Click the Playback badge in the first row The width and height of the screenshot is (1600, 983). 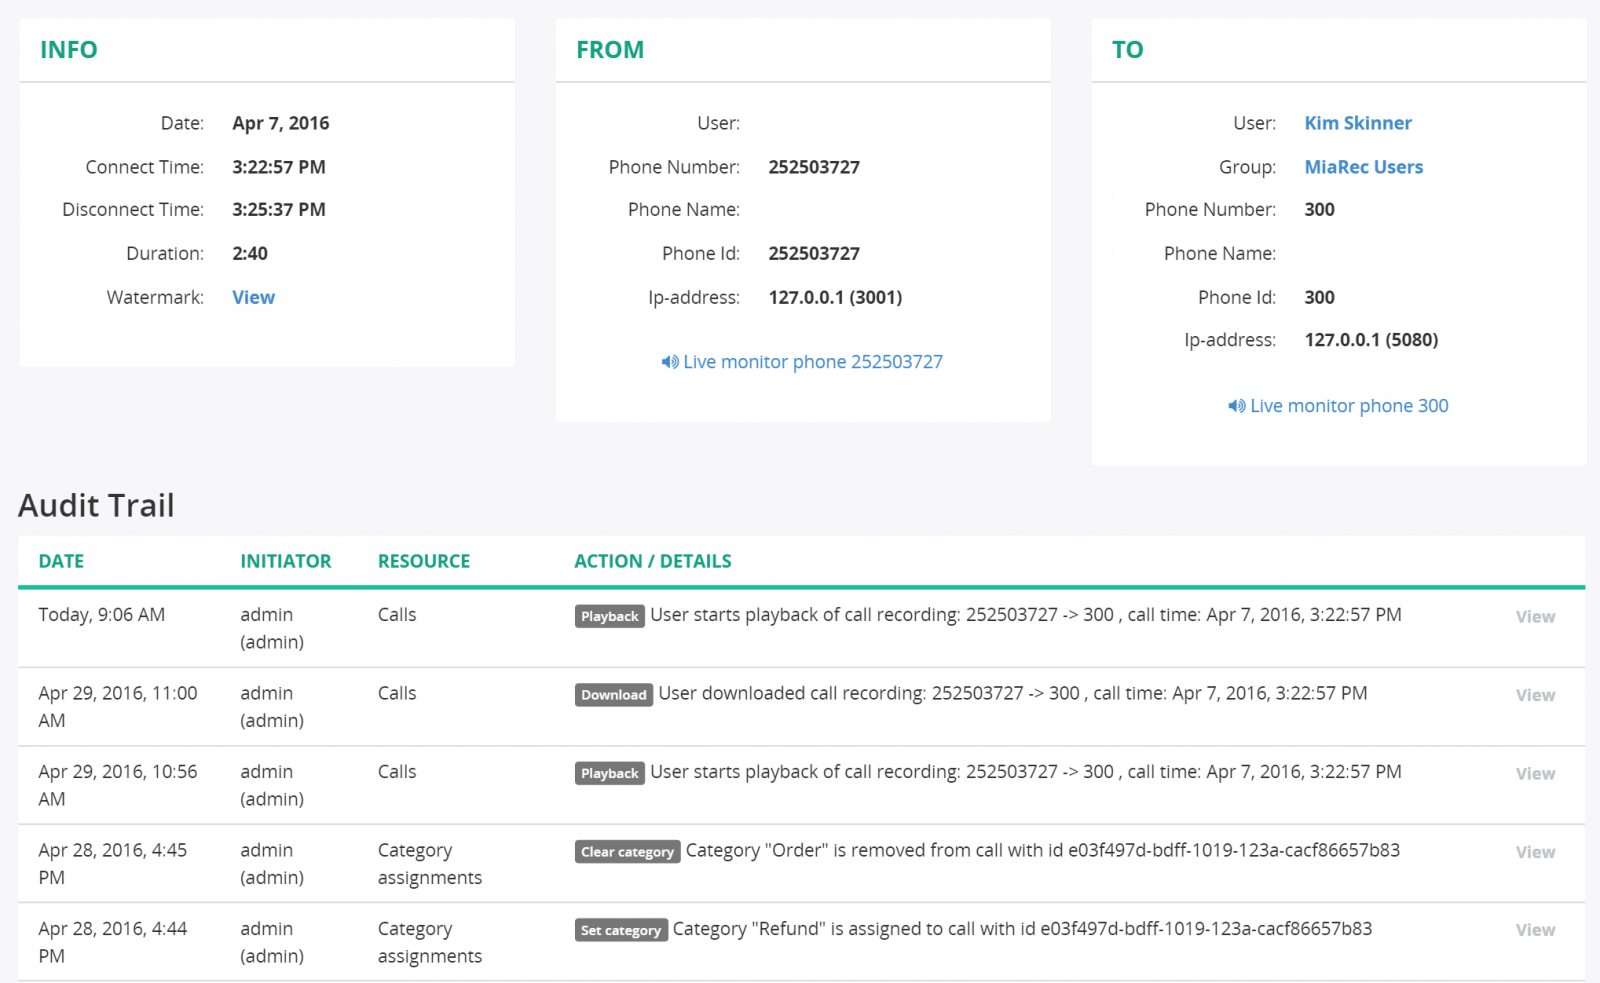609,616
